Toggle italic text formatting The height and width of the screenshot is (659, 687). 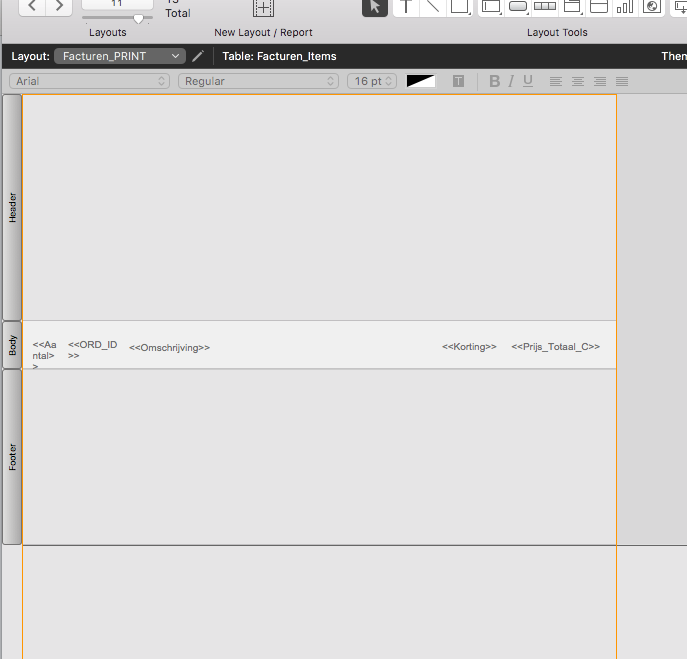tap(511, 81)
